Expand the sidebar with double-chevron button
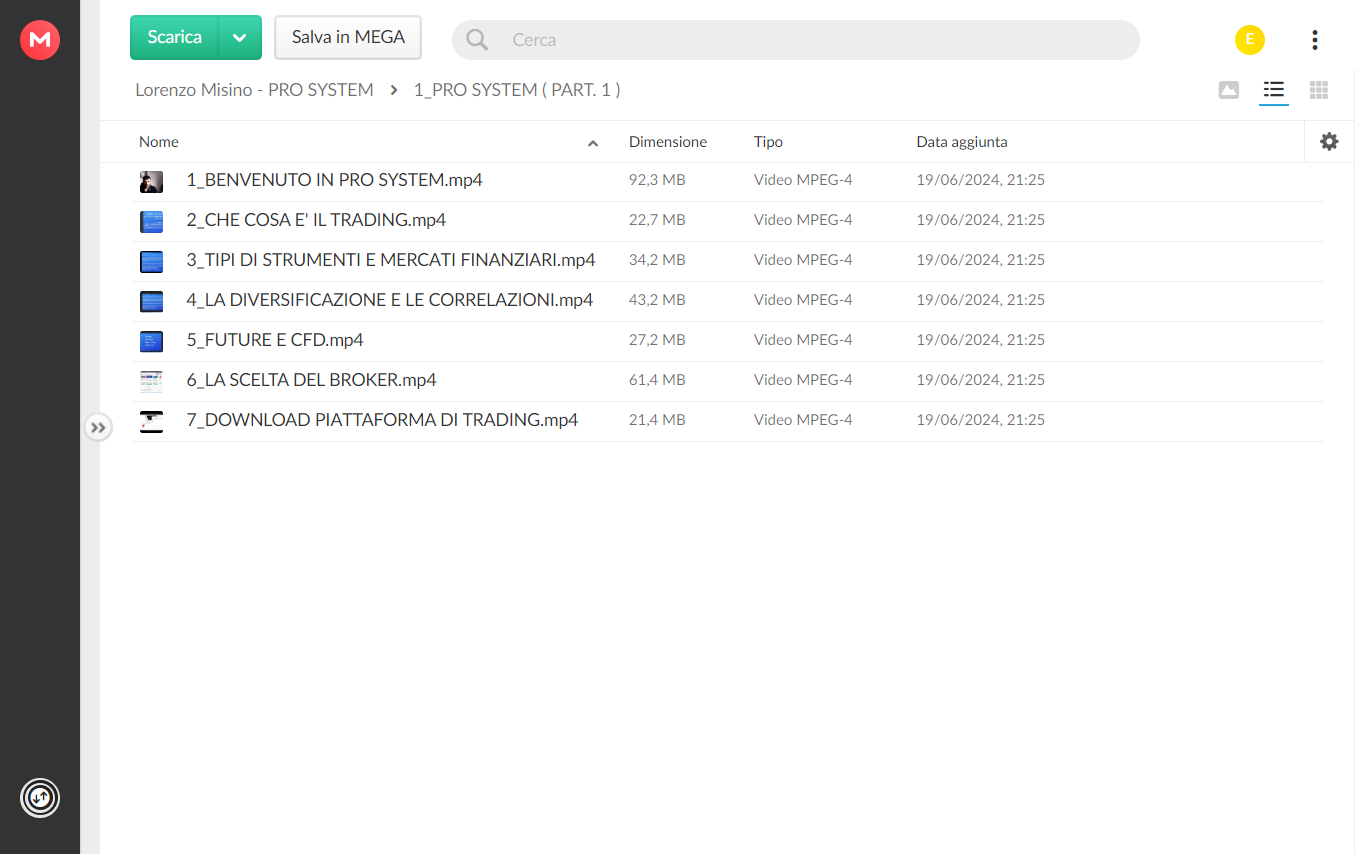This screenshot has height=854, width=1355. [98, 428]
